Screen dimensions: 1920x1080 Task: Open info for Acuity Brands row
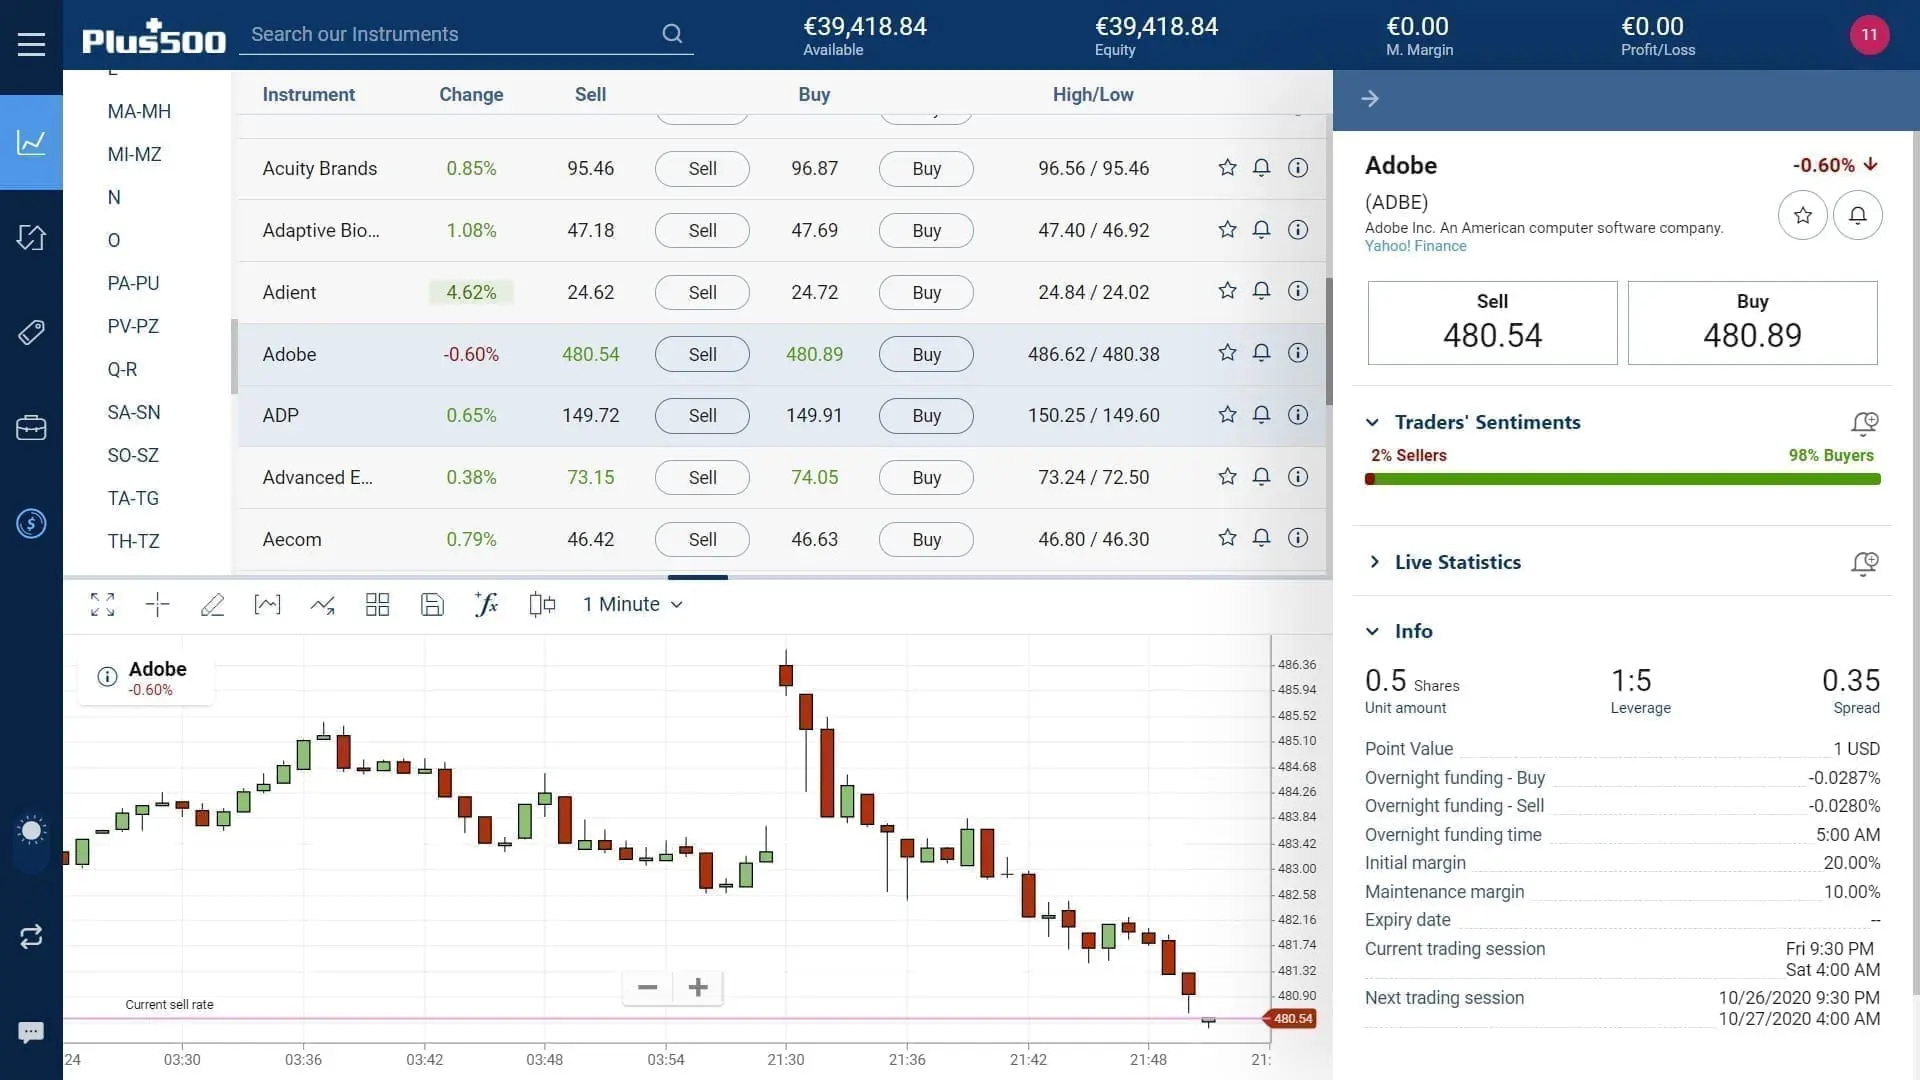pyautogui.click(x=1297, y=167)
